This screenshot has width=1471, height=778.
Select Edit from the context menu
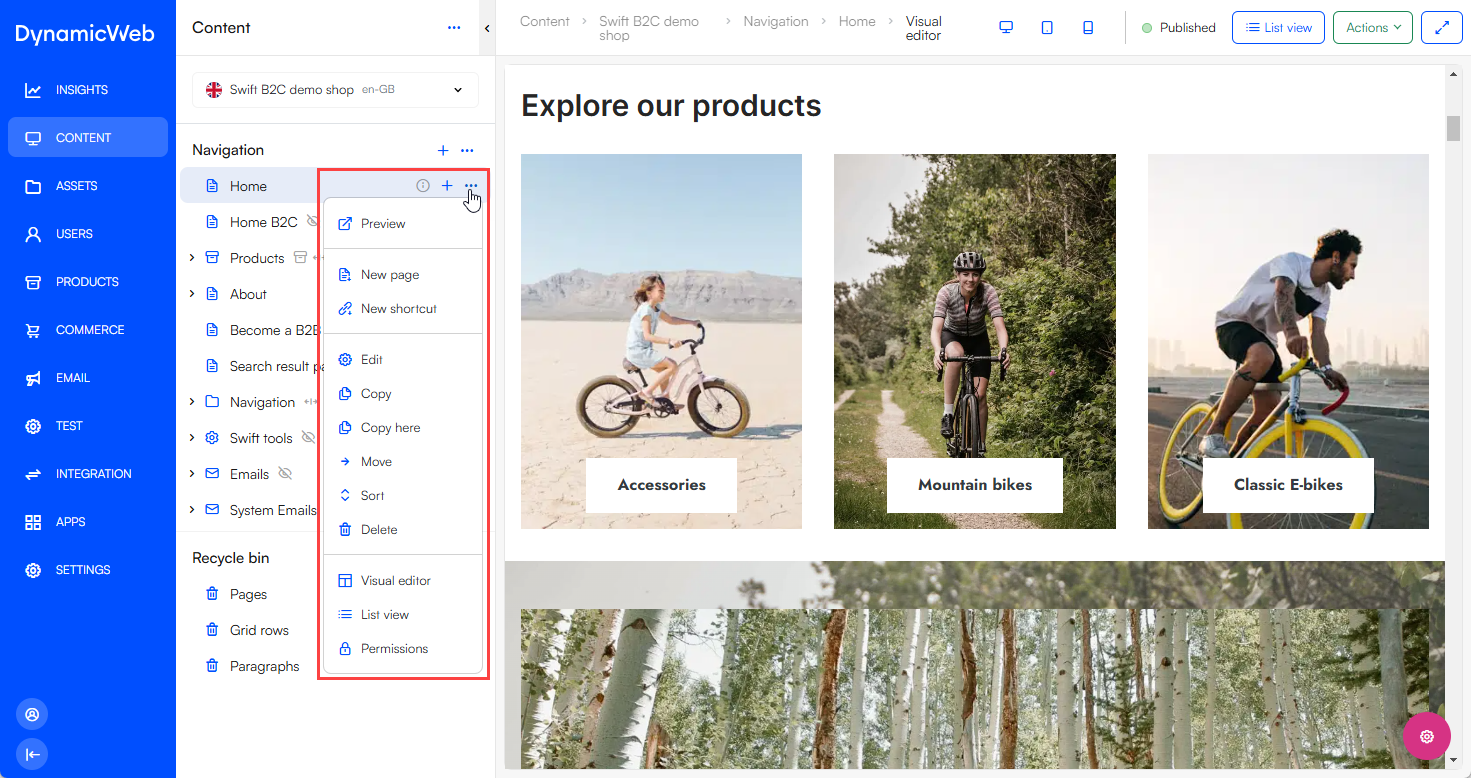[x=372, y=359]
